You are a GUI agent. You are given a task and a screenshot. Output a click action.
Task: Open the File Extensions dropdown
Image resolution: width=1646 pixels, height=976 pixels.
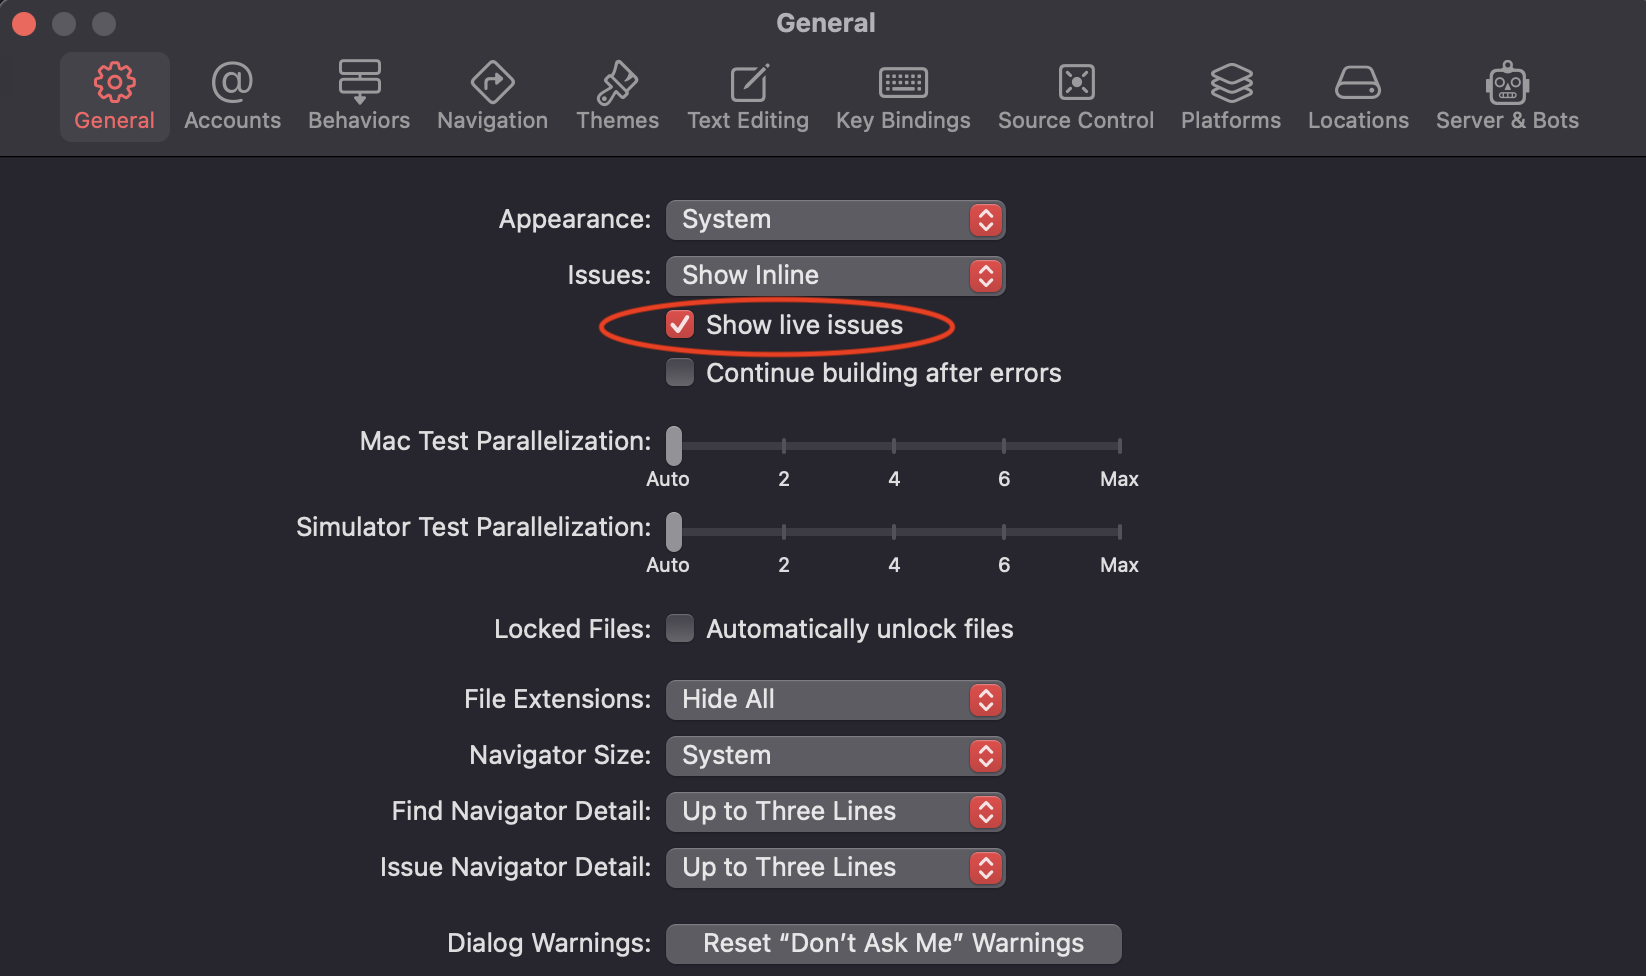tap(835, 700)
